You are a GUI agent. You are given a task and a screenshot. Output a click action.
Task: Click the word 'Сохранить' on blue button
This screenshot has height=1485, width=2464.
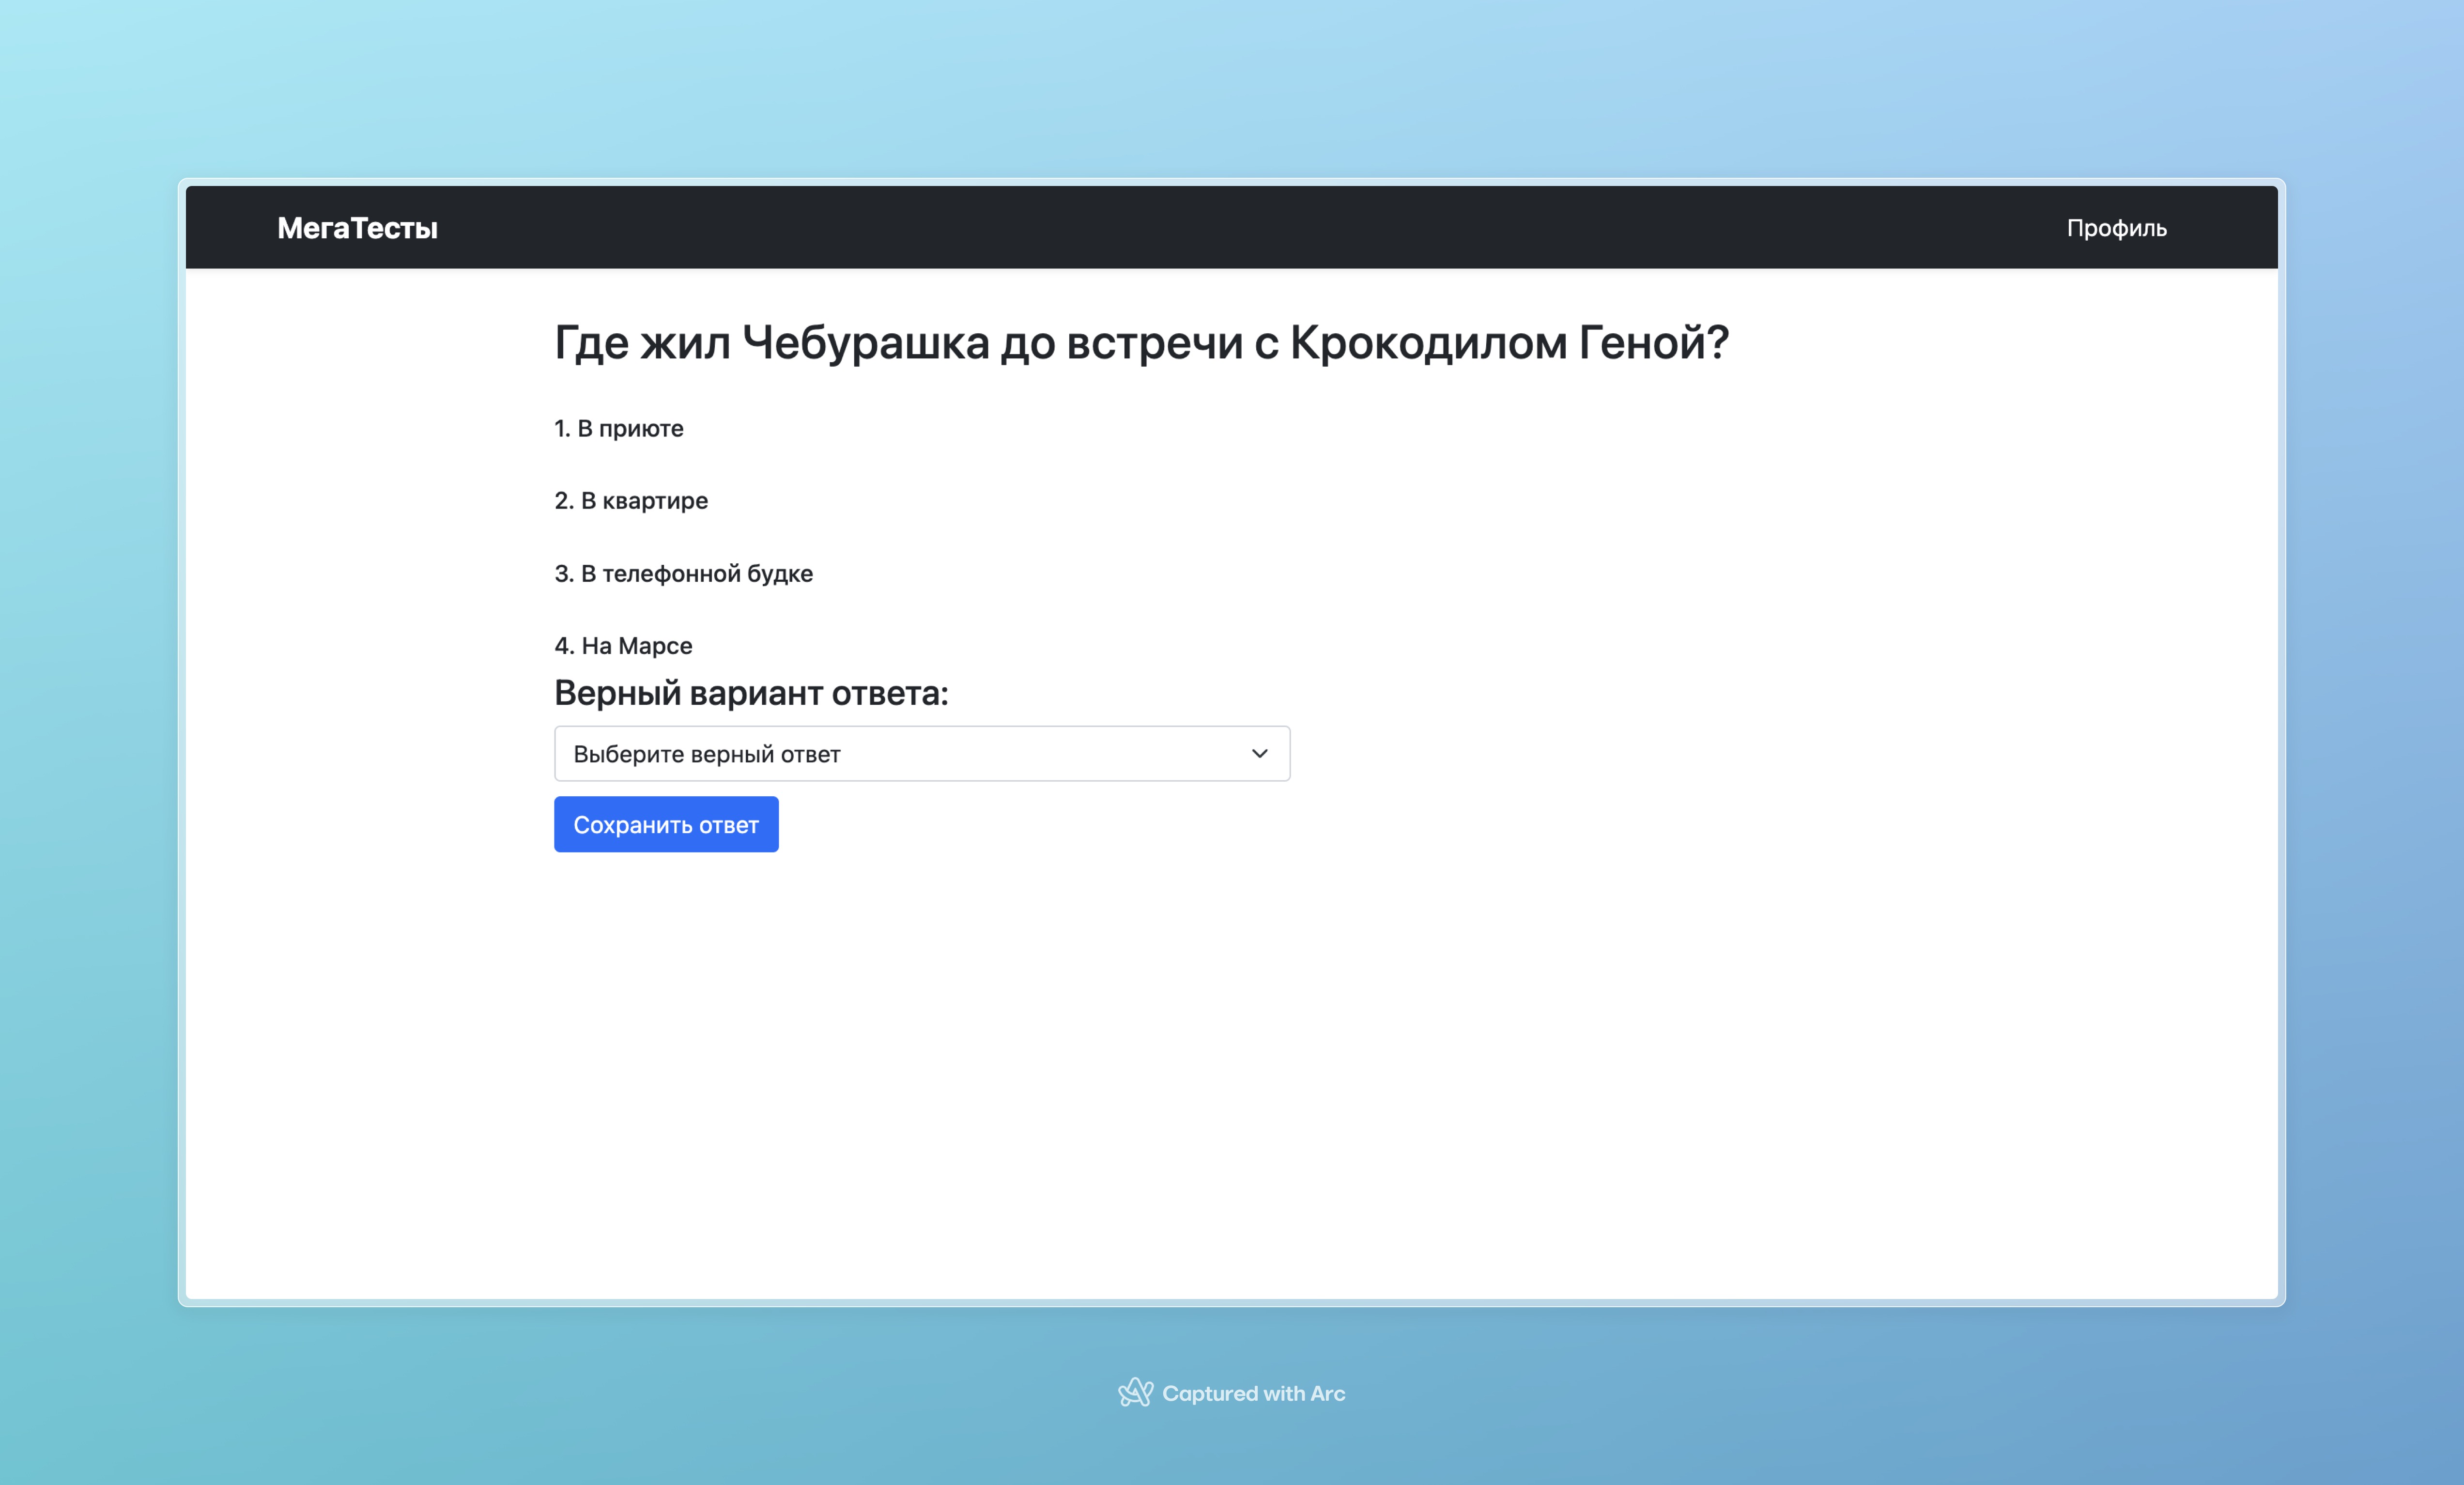point(632,825)
